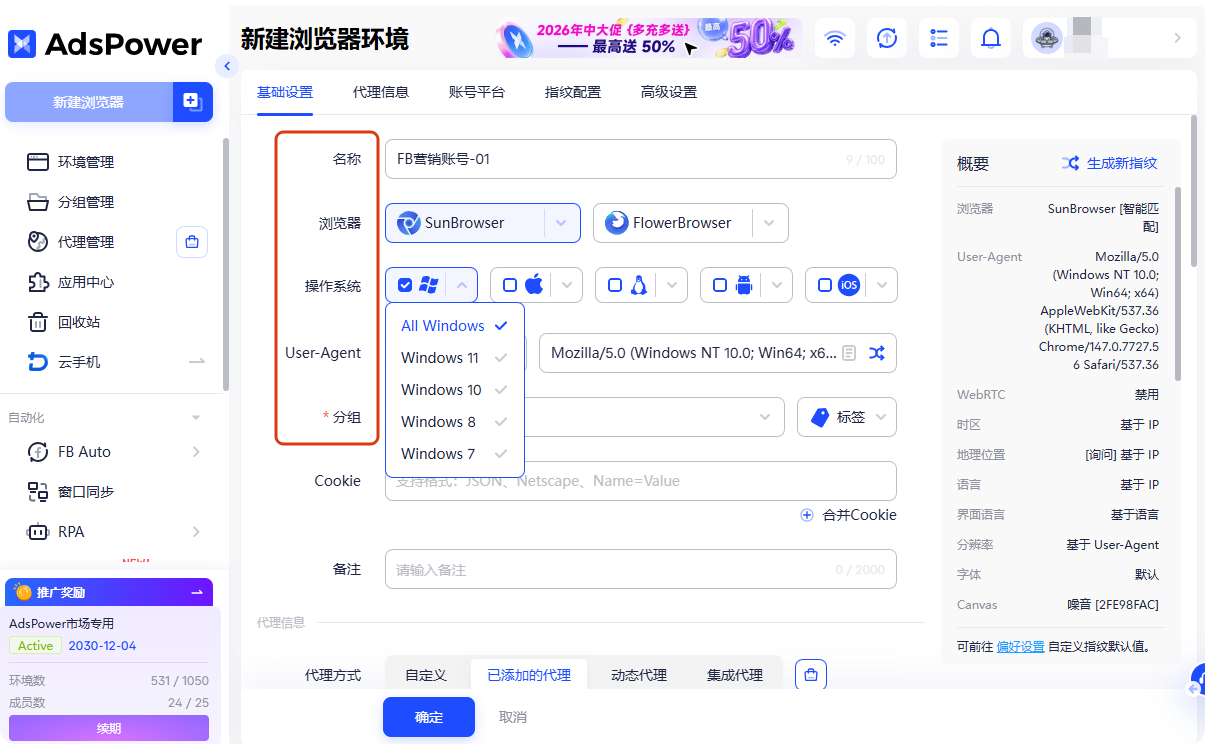The width and height of the screenshot is (1205, 744).
Task: Click the user avatar icon
Action: point(1047,38)
